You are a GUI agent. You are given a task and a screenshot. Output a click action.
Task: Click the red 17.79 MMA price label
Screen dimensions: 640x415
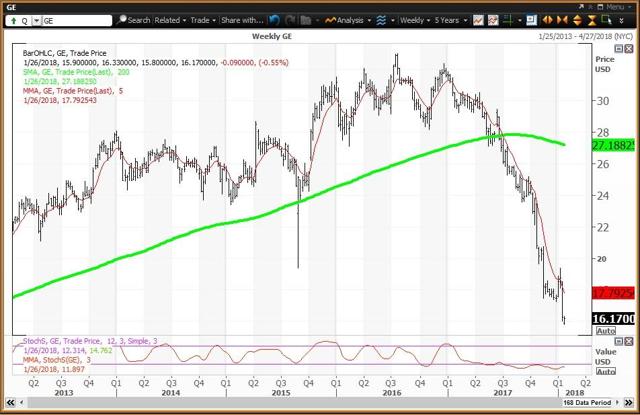coord(613,293)
